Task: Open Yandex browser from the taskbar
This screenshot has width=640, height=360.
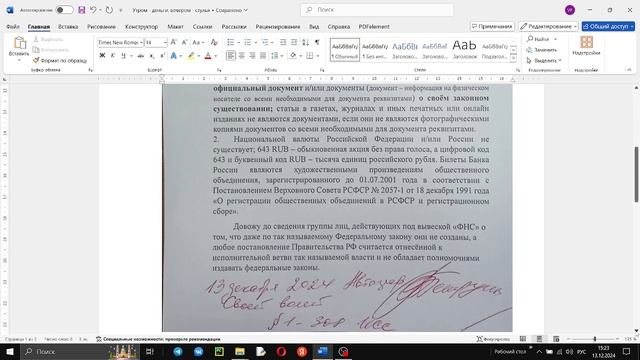Action: pos(302,351)
